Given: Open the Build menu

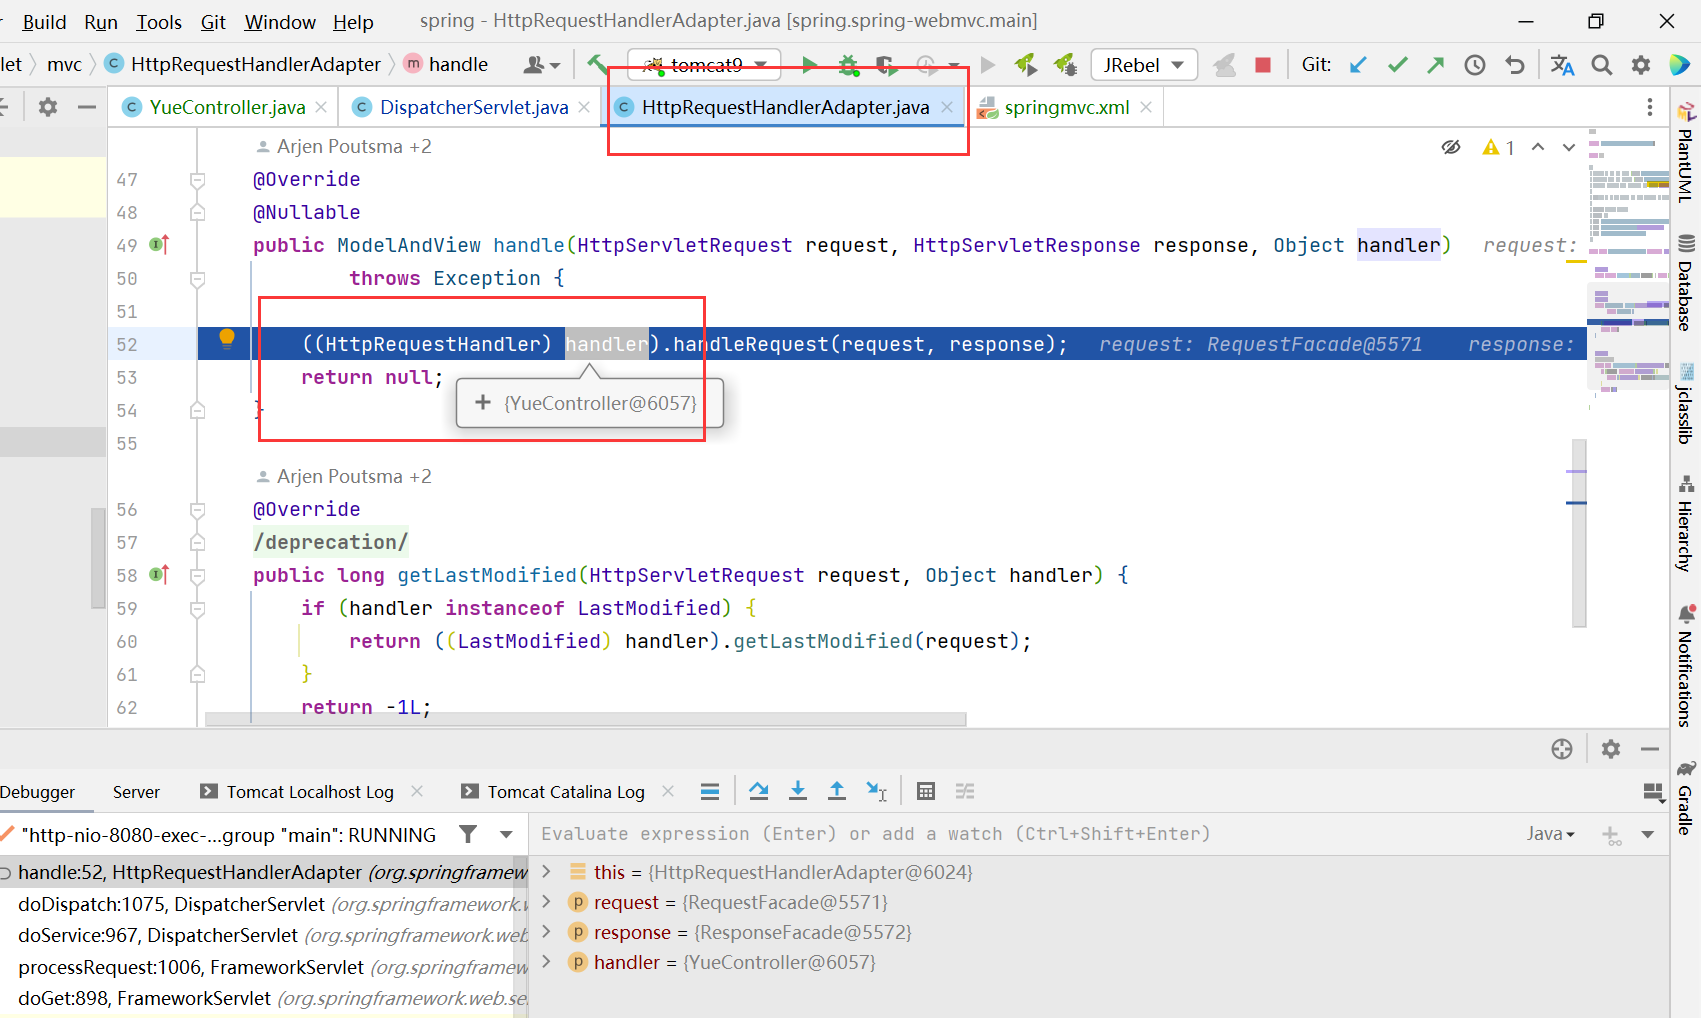Looking at the screenshot, I should (x=44, y=21).
